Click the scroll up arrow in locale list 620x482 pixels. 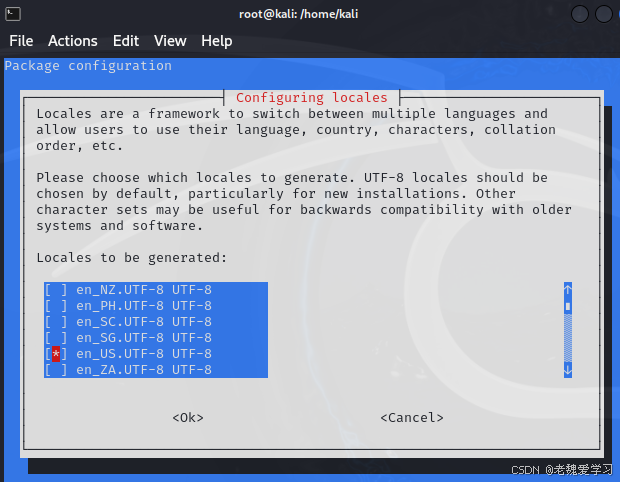[568, 289]
